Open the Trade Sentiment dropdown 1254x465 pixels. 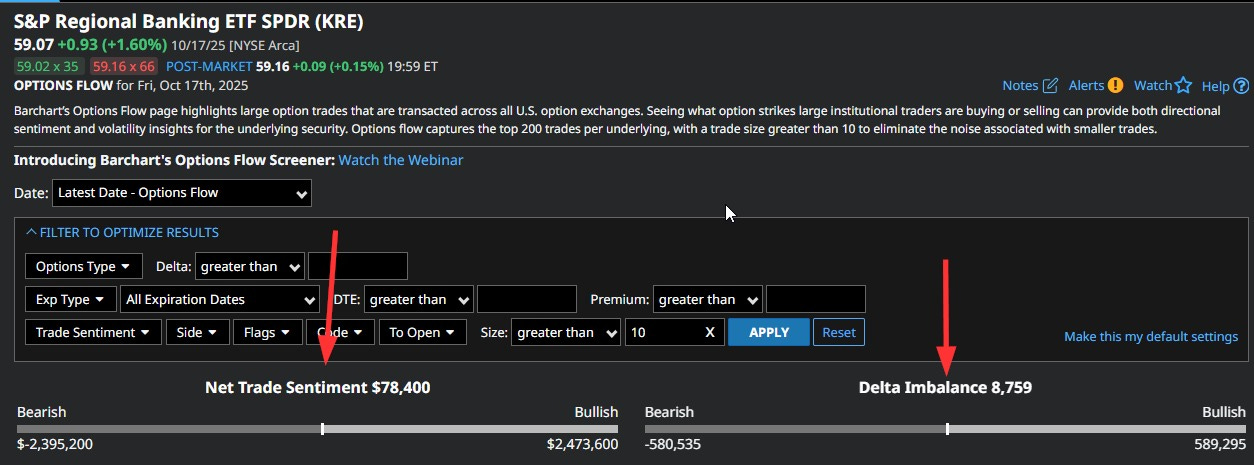point(92,332)
